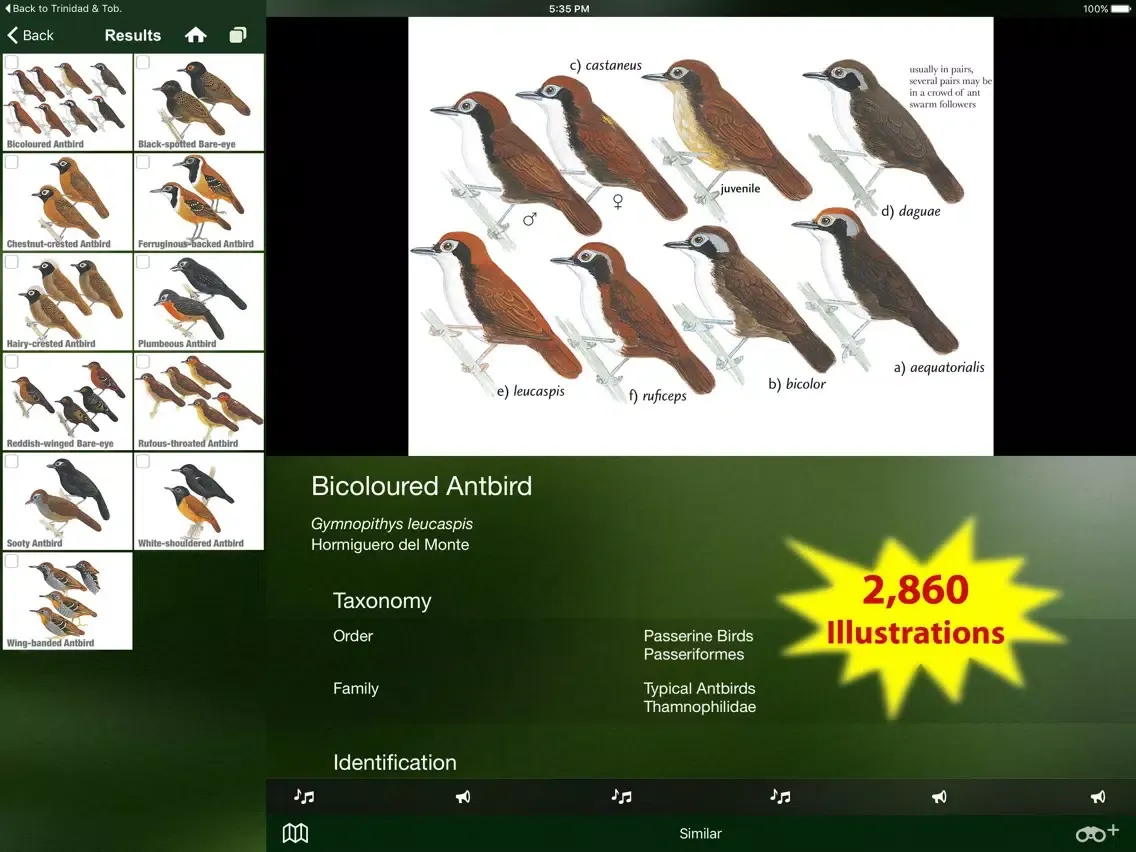The image size is (1136, 852).
Task: Tick the Rufous-throated Antbird checkbox
Action: pyautogui.click(x=143, y=362)
